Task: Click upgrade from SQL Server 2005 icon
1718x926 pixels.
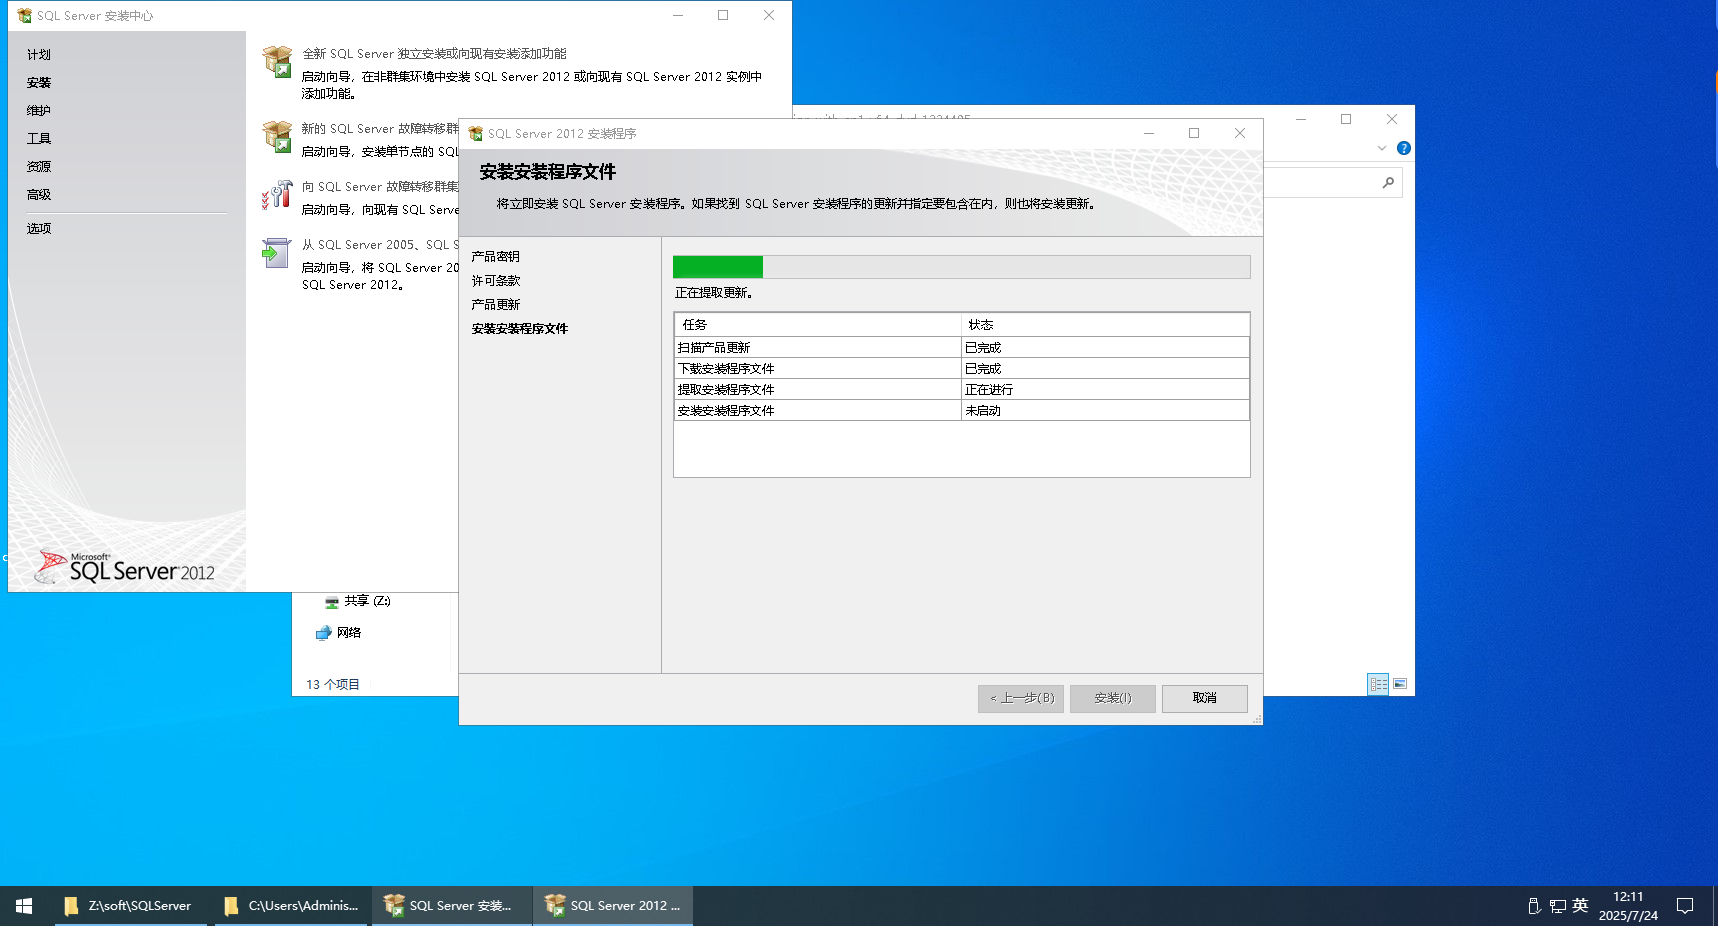Action: 276,252
